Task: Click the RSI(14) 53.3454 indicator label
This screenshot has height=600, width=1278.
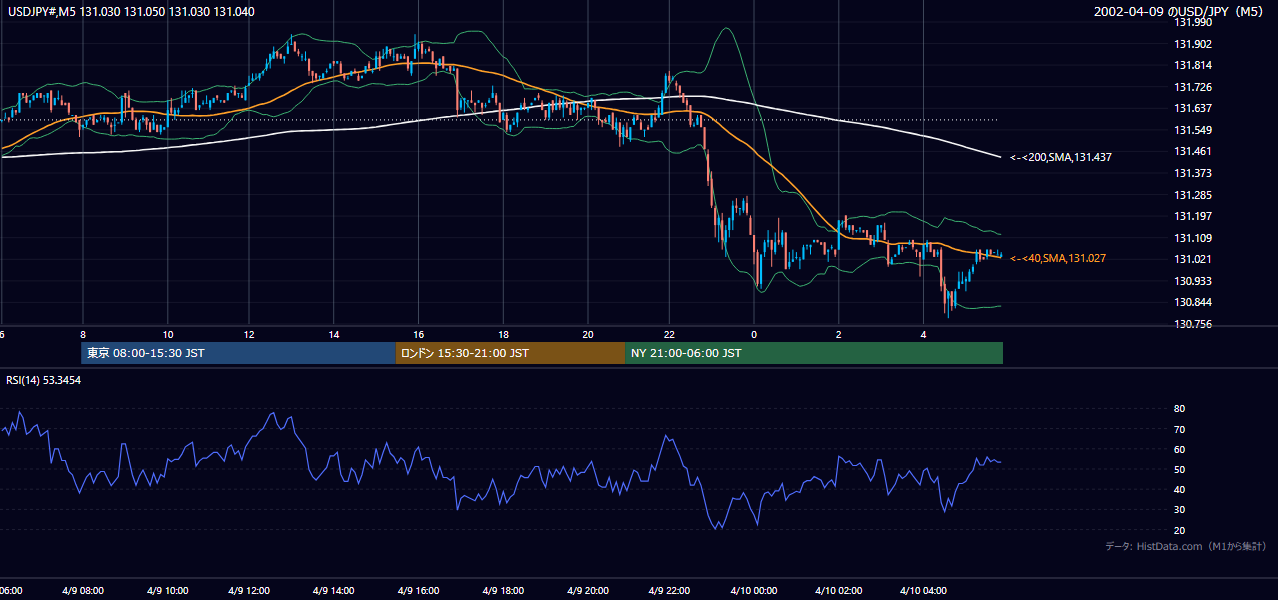Action: click(43, 381)
